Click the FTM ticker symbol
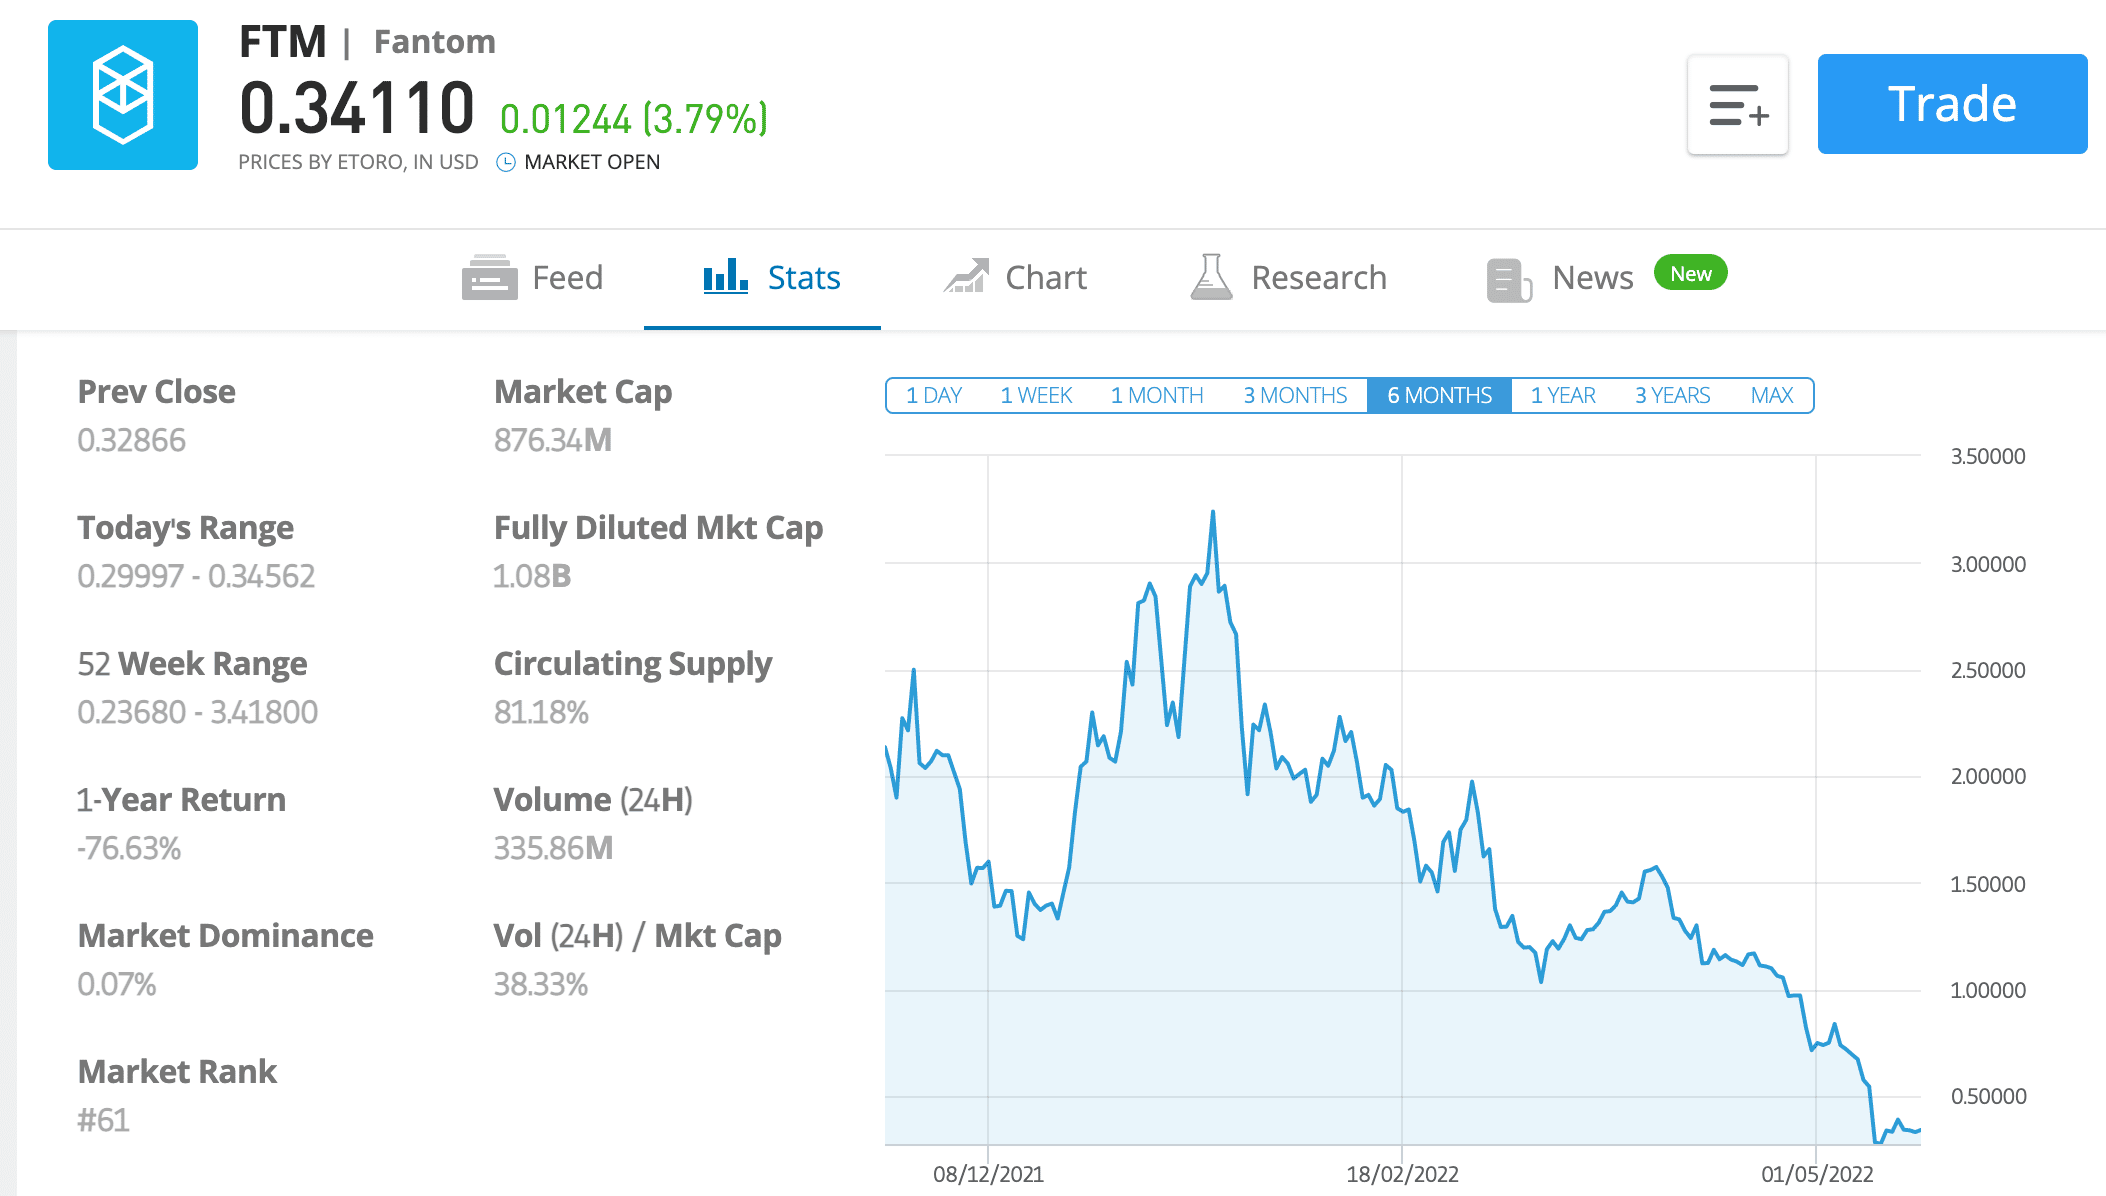Image resolution: width=2106 pixels, height=1196 pixels. click(283, 42)
